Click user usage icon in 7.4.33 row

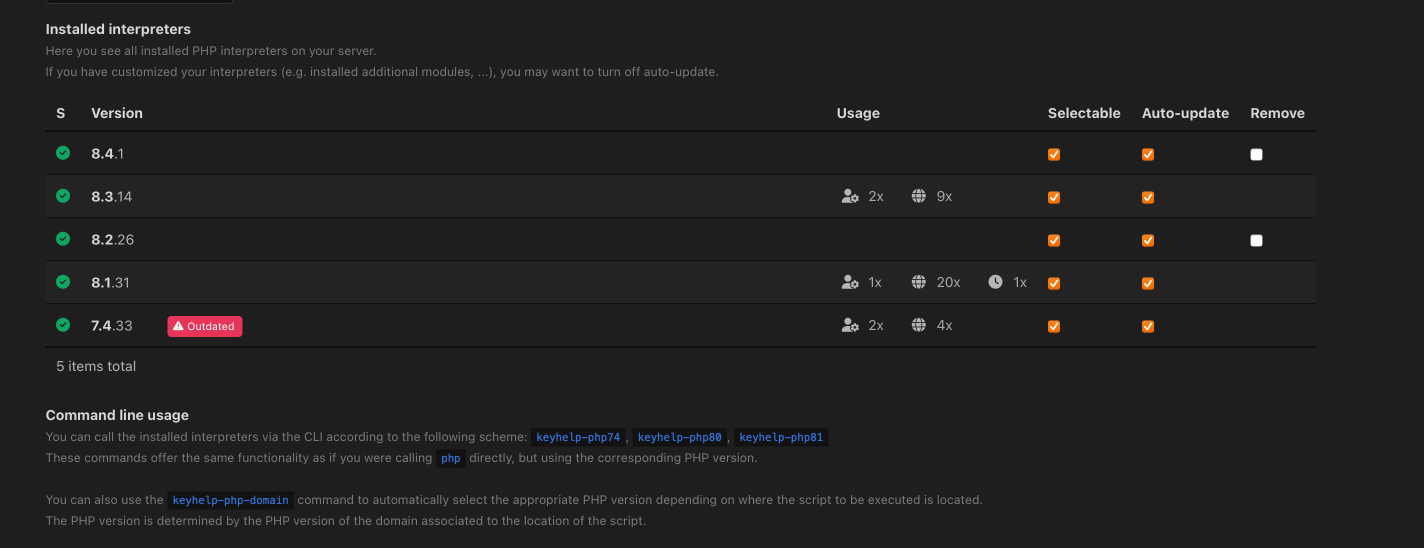pos(850,326)
